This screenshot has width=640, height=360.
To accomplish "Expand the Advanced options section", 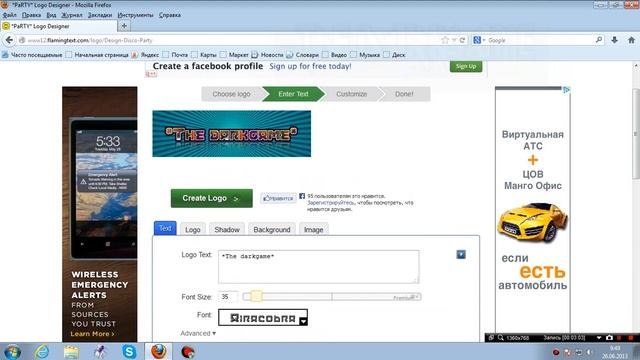I will pos(198,333).
